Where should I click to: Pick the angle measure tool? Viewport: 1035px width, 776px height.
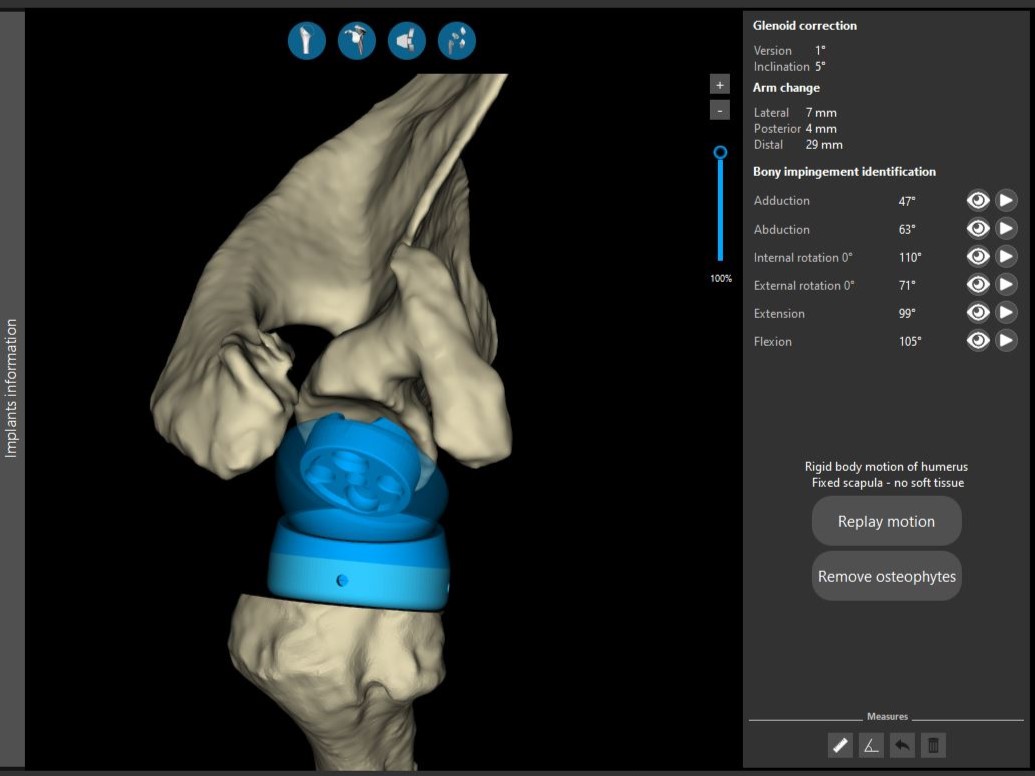point(871,745)
